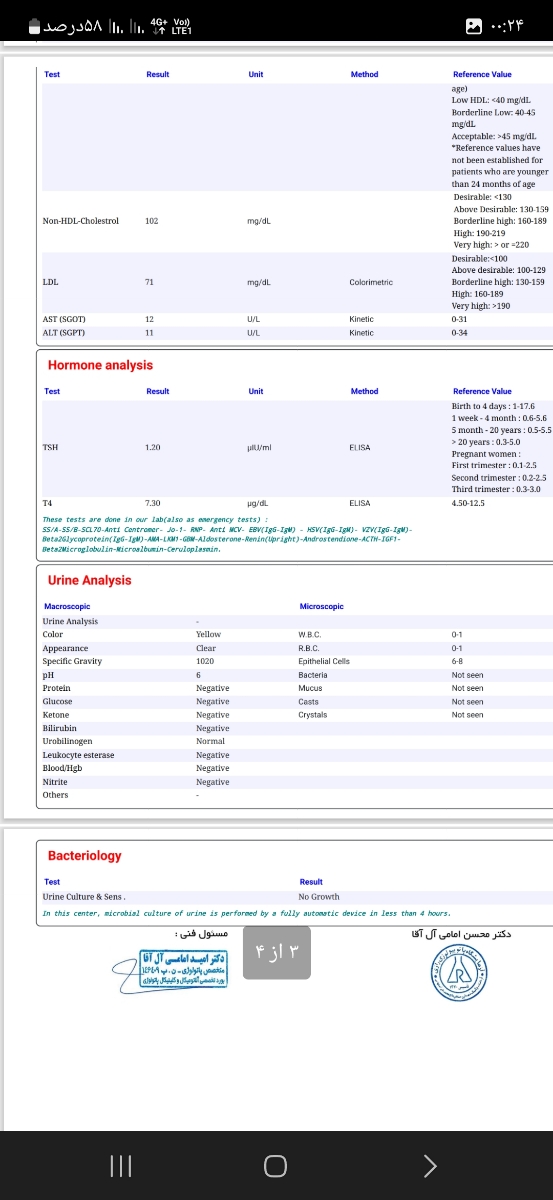Select the Macroscopic column heading
This screenshot has height=1200, width=553.
tap(68, 606)
